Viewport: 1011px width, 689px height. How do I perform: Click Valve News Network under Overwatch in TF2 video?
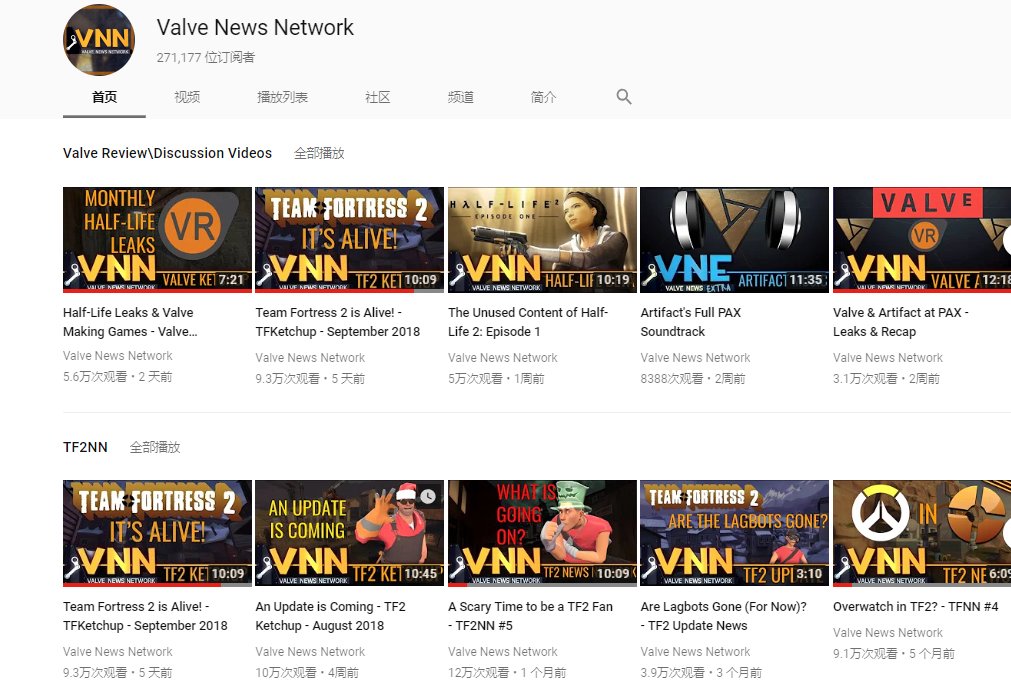(888, 633)
